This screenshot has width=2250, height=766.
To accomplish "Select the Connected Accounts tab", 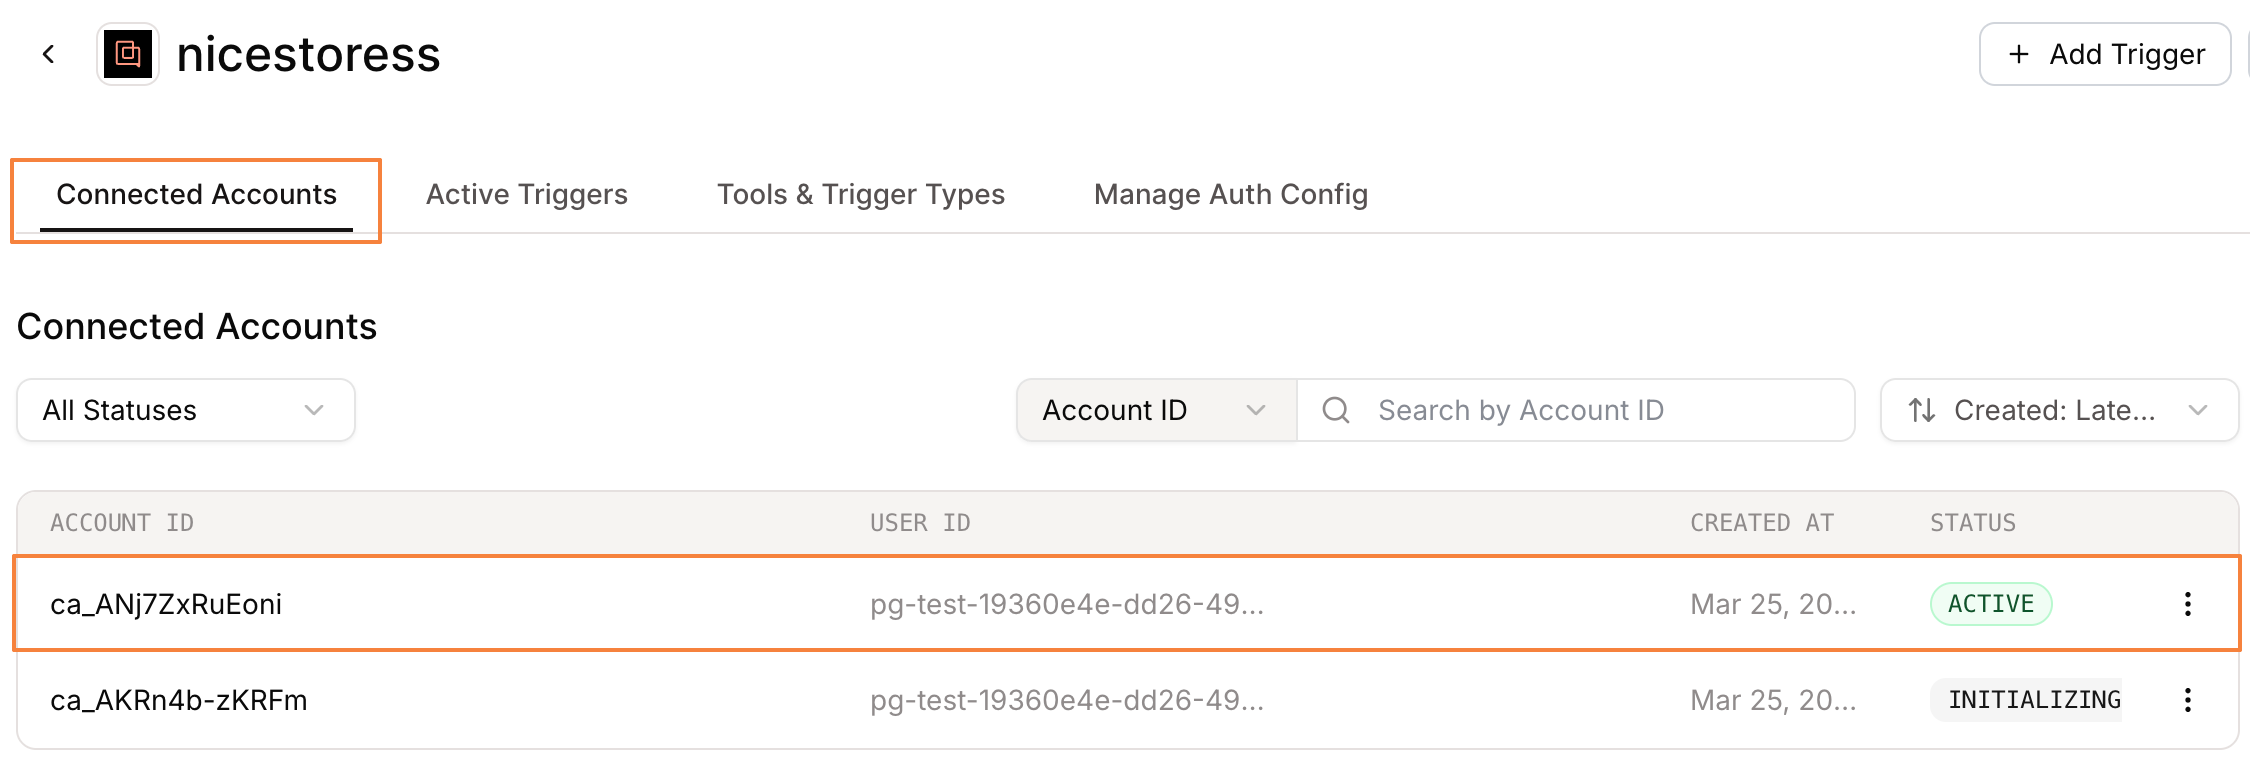I will point(196,194).
